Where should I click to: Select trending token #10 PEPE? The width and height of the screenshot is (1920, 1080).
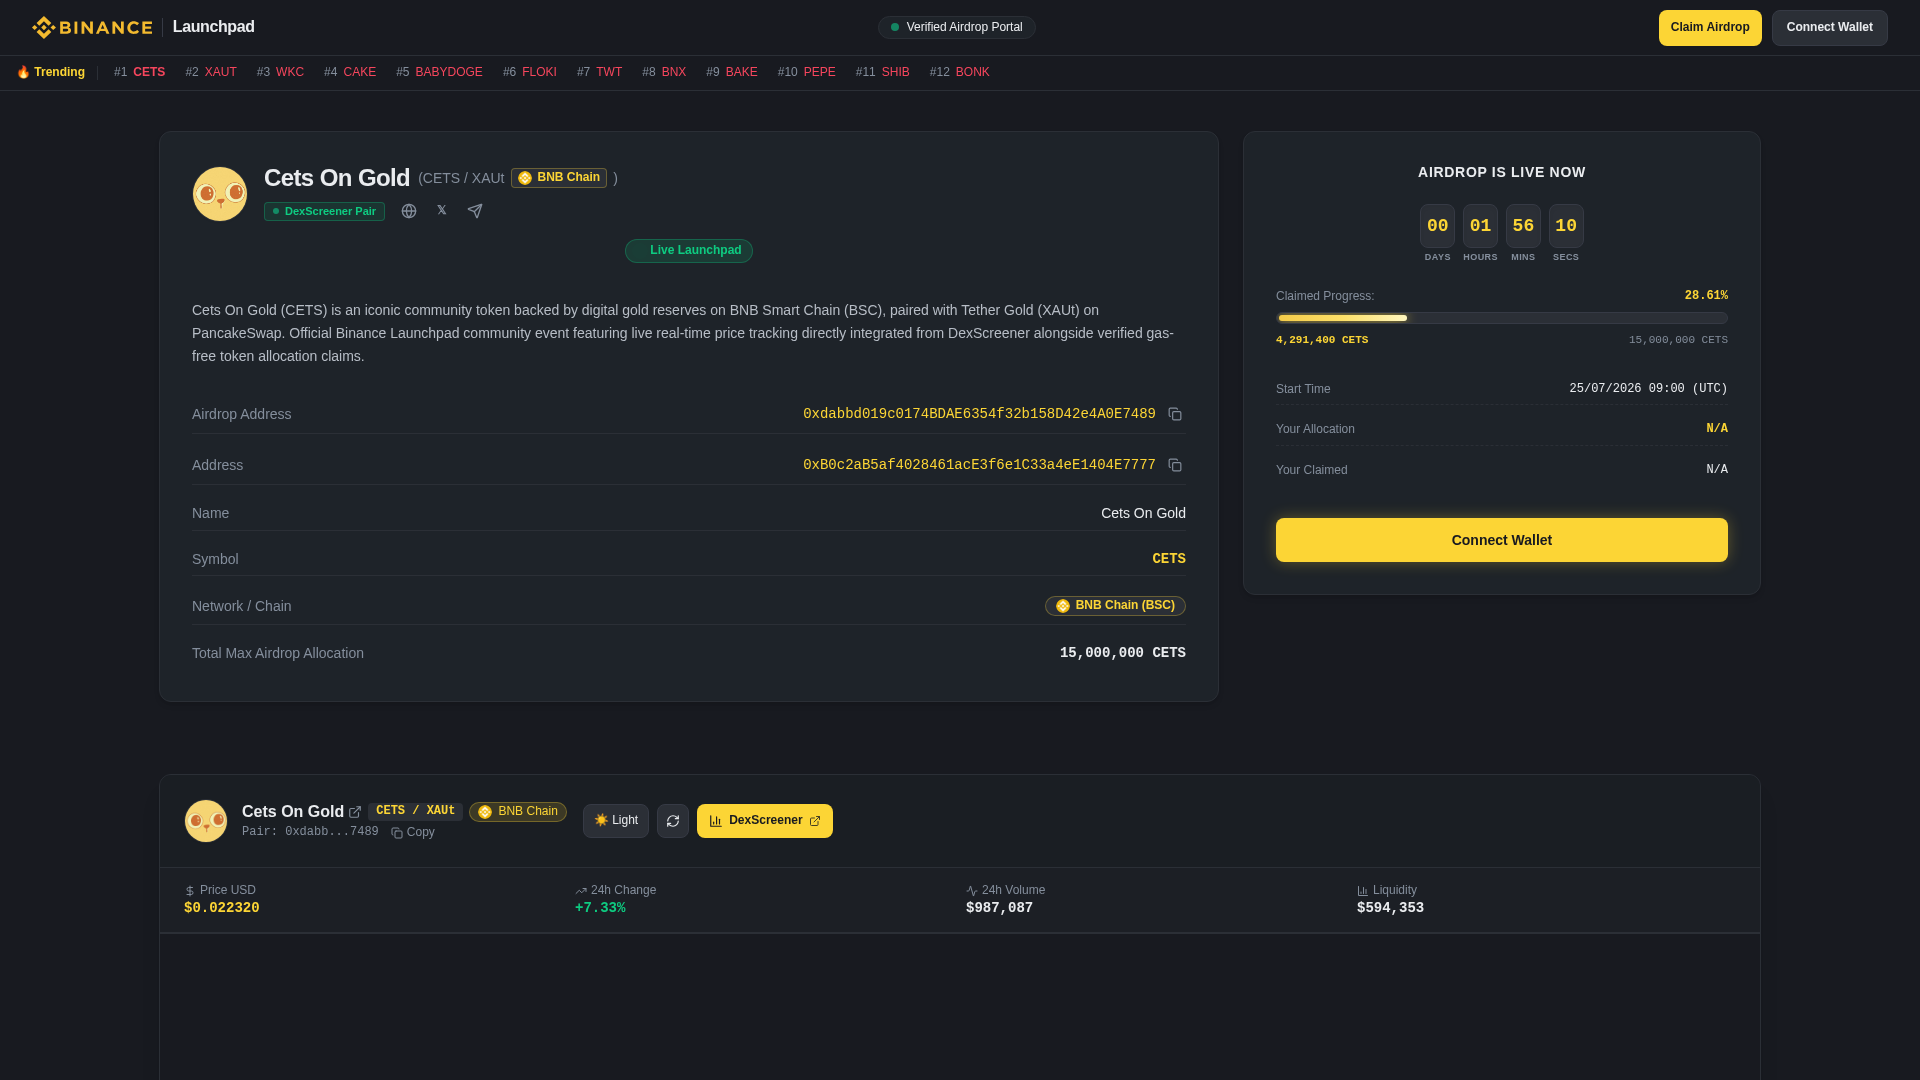806,72
